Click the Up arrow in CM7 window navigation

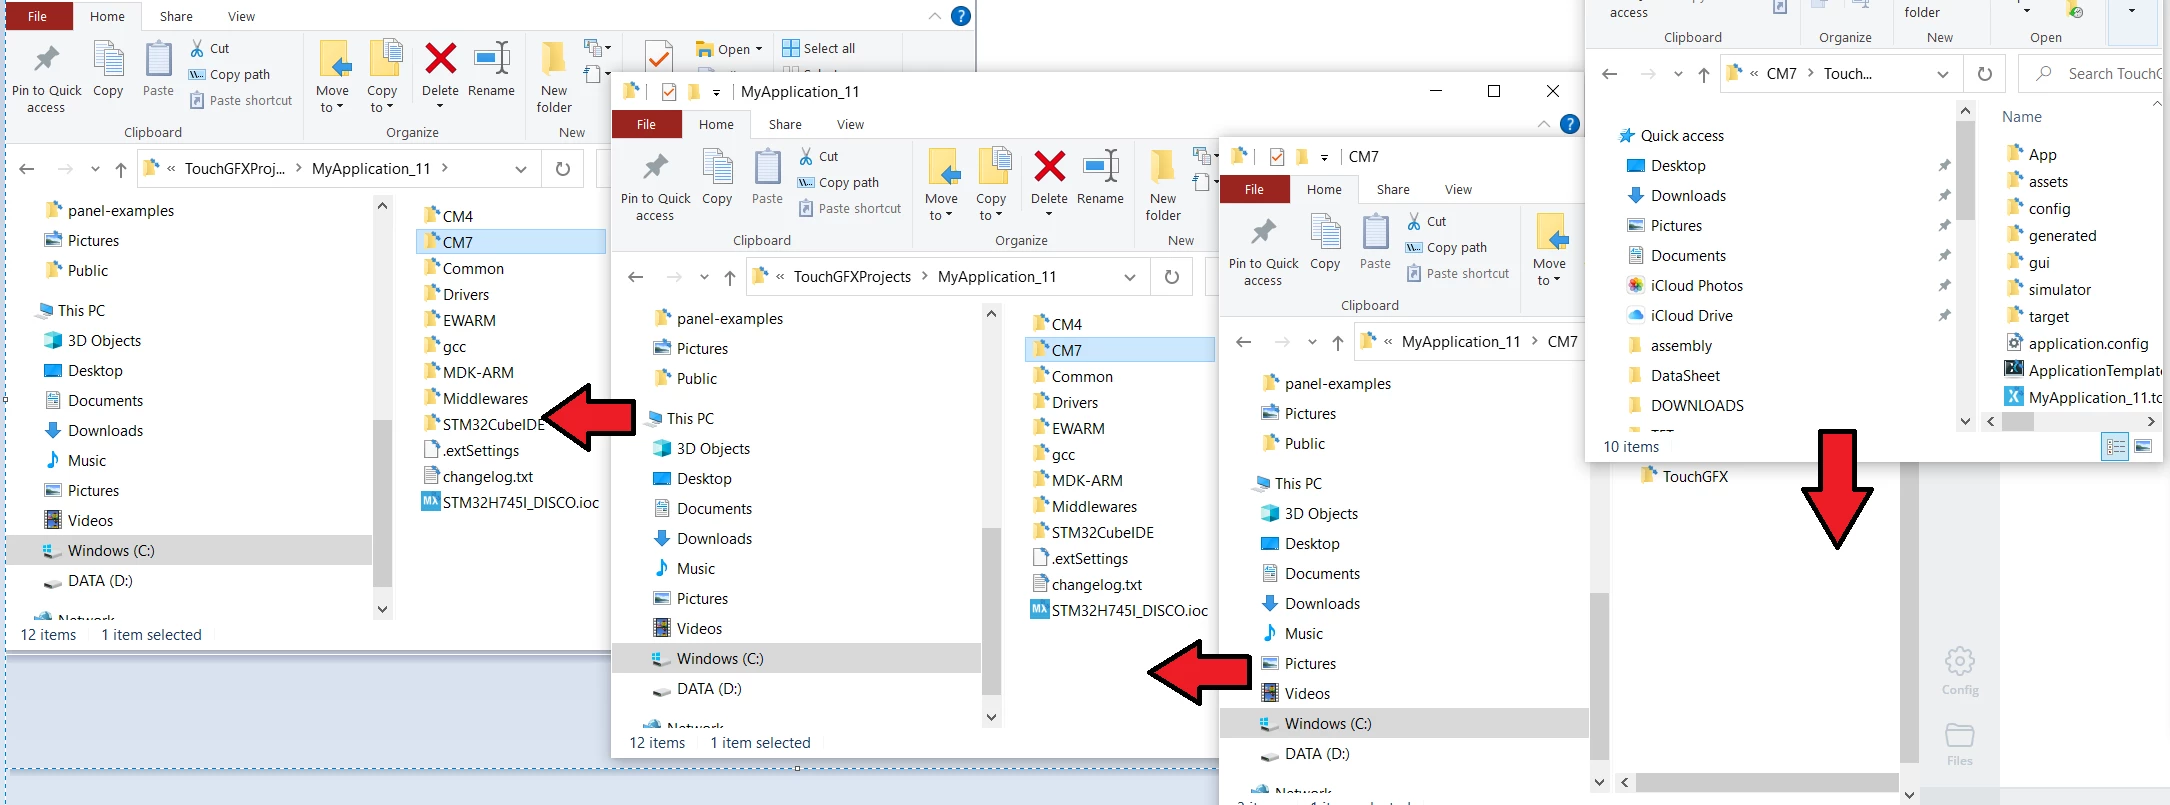(1338, 342)
